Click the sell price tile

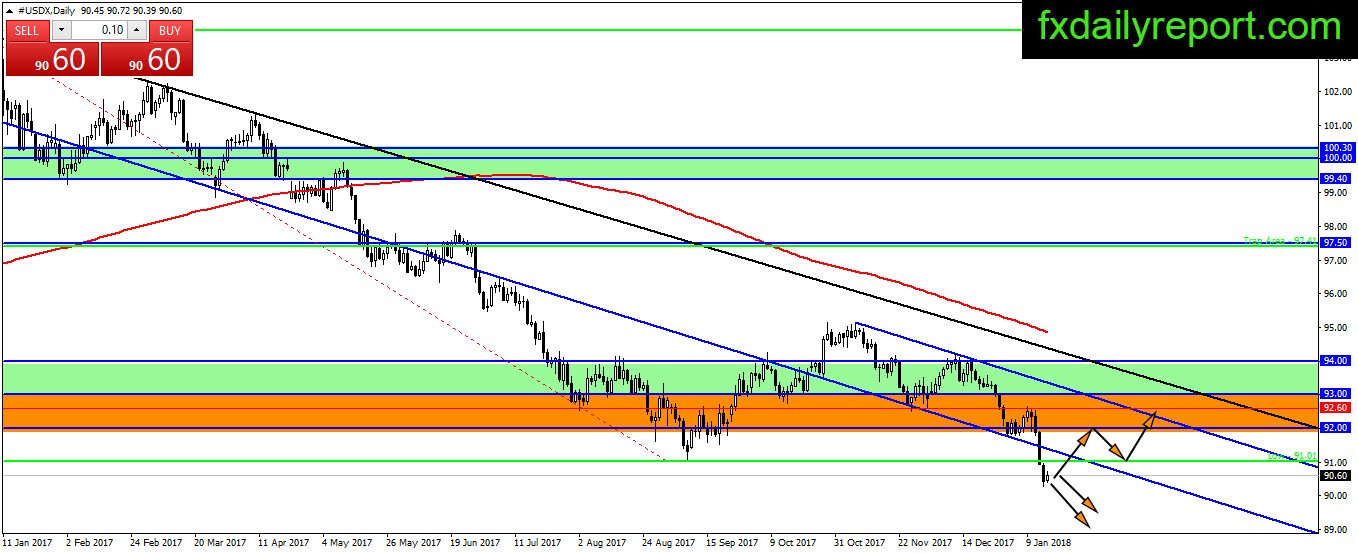click(52, 59)
